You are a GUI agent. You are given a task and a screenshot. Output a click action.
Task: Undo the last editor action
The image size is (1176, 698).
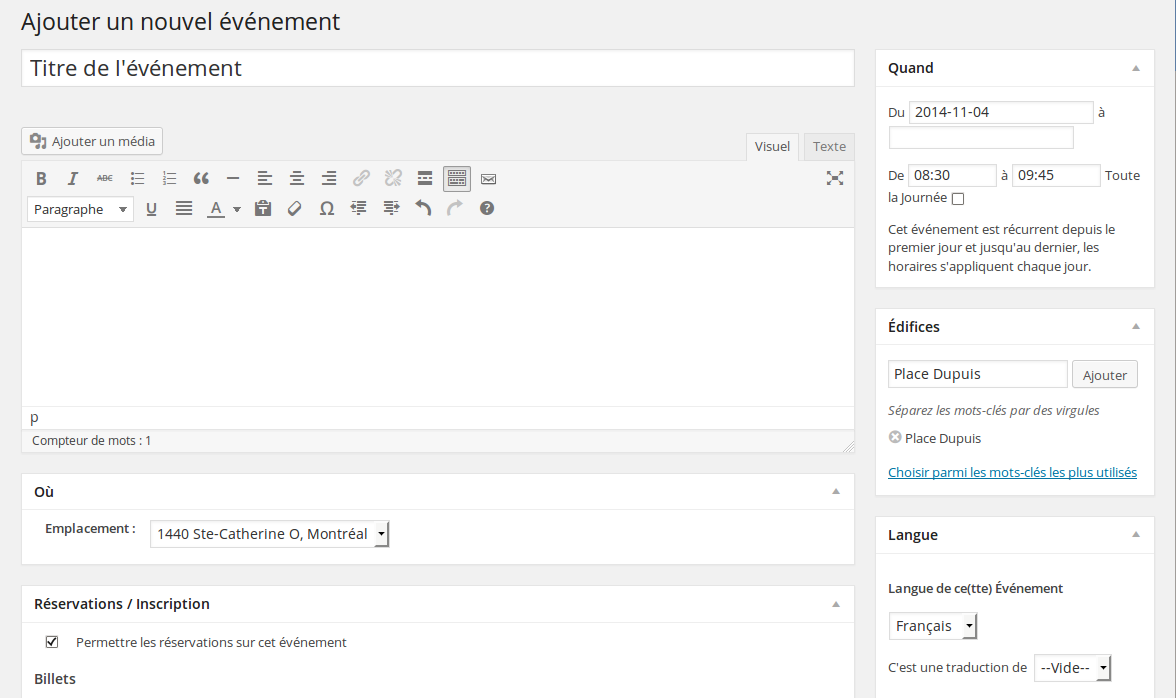pos(423,209)
